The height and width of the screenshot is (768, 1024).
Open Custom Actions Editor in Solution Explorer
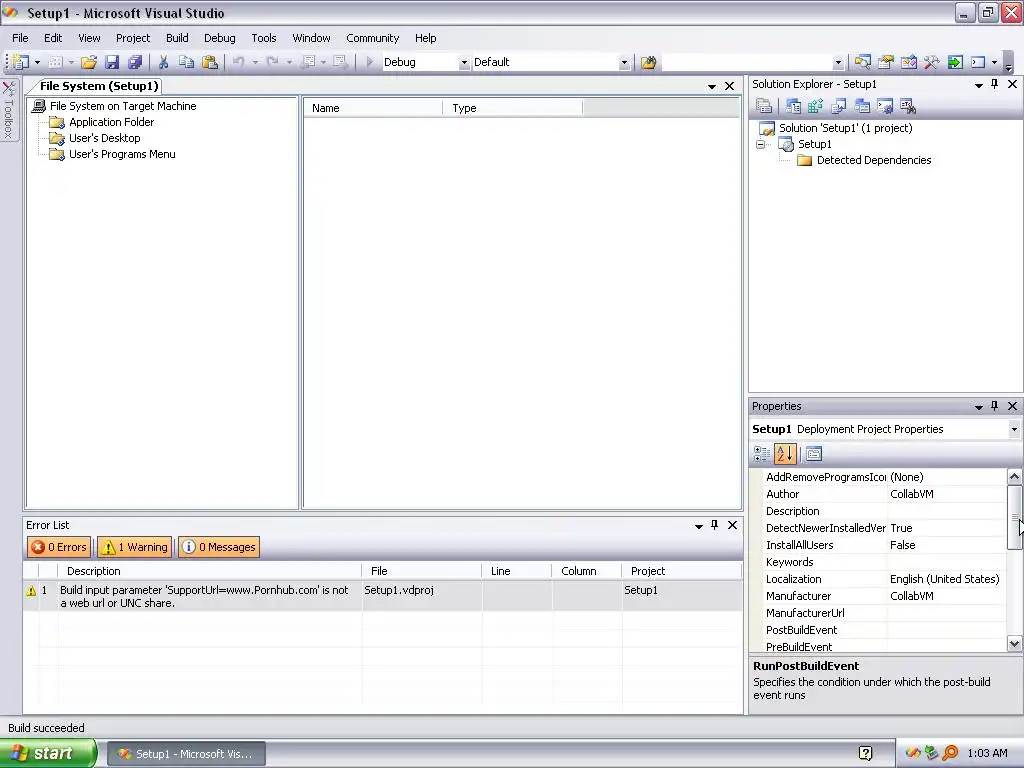pos(885,106)
